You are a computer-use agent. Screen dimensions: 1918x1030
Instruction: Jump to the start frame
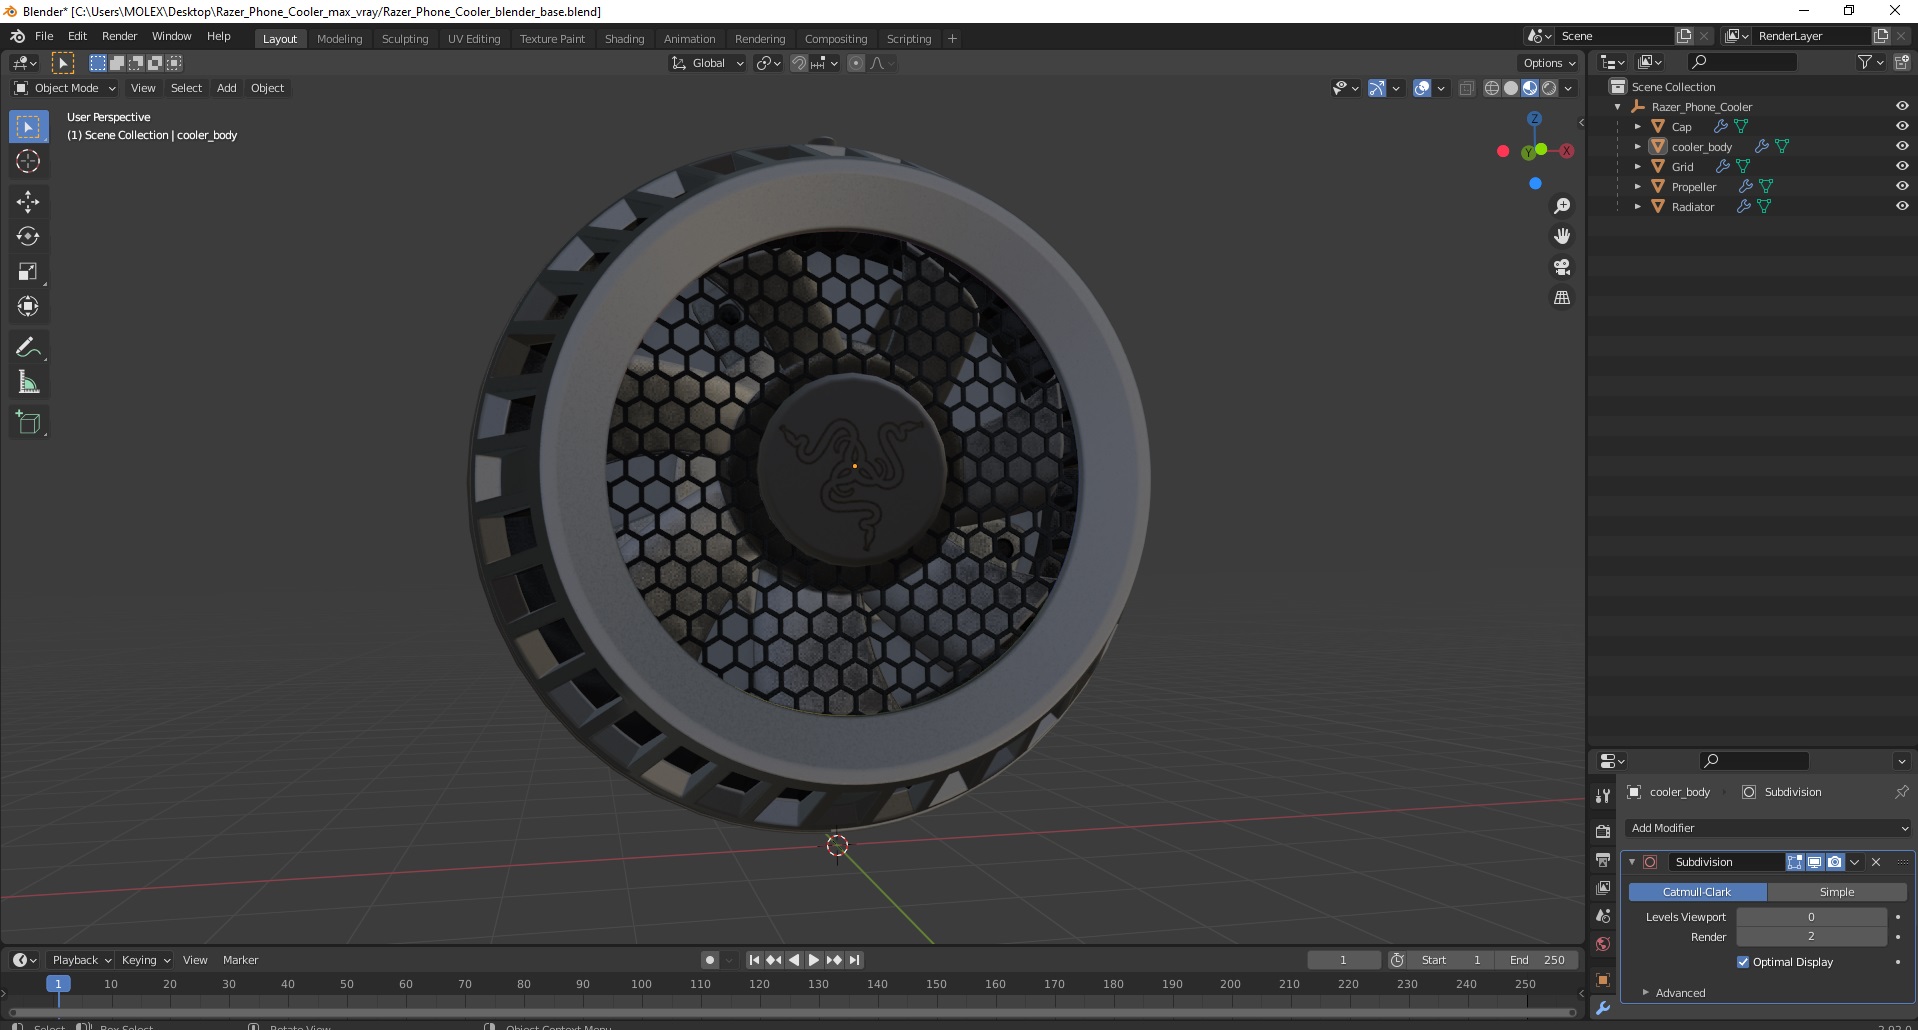pyautogui.click(x=754, y=960)
